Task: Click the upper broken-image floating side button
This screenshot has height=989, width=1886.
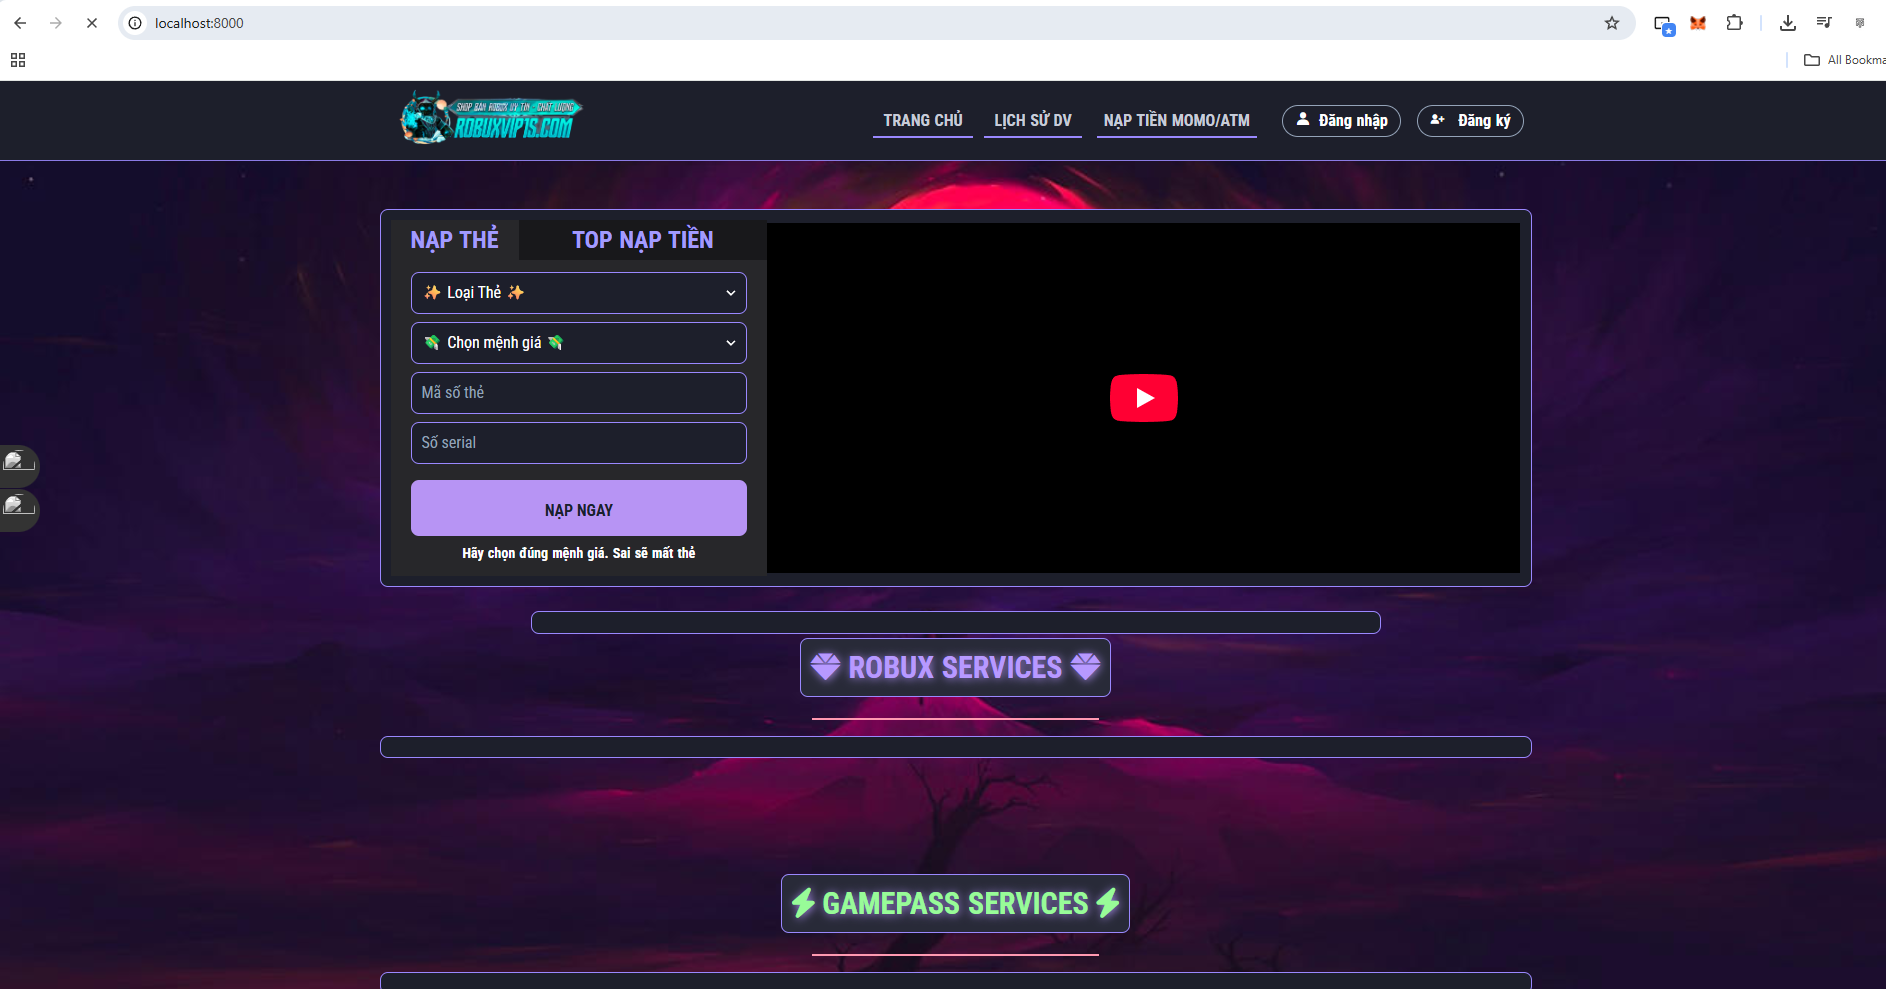Action: tap(19, 462)
